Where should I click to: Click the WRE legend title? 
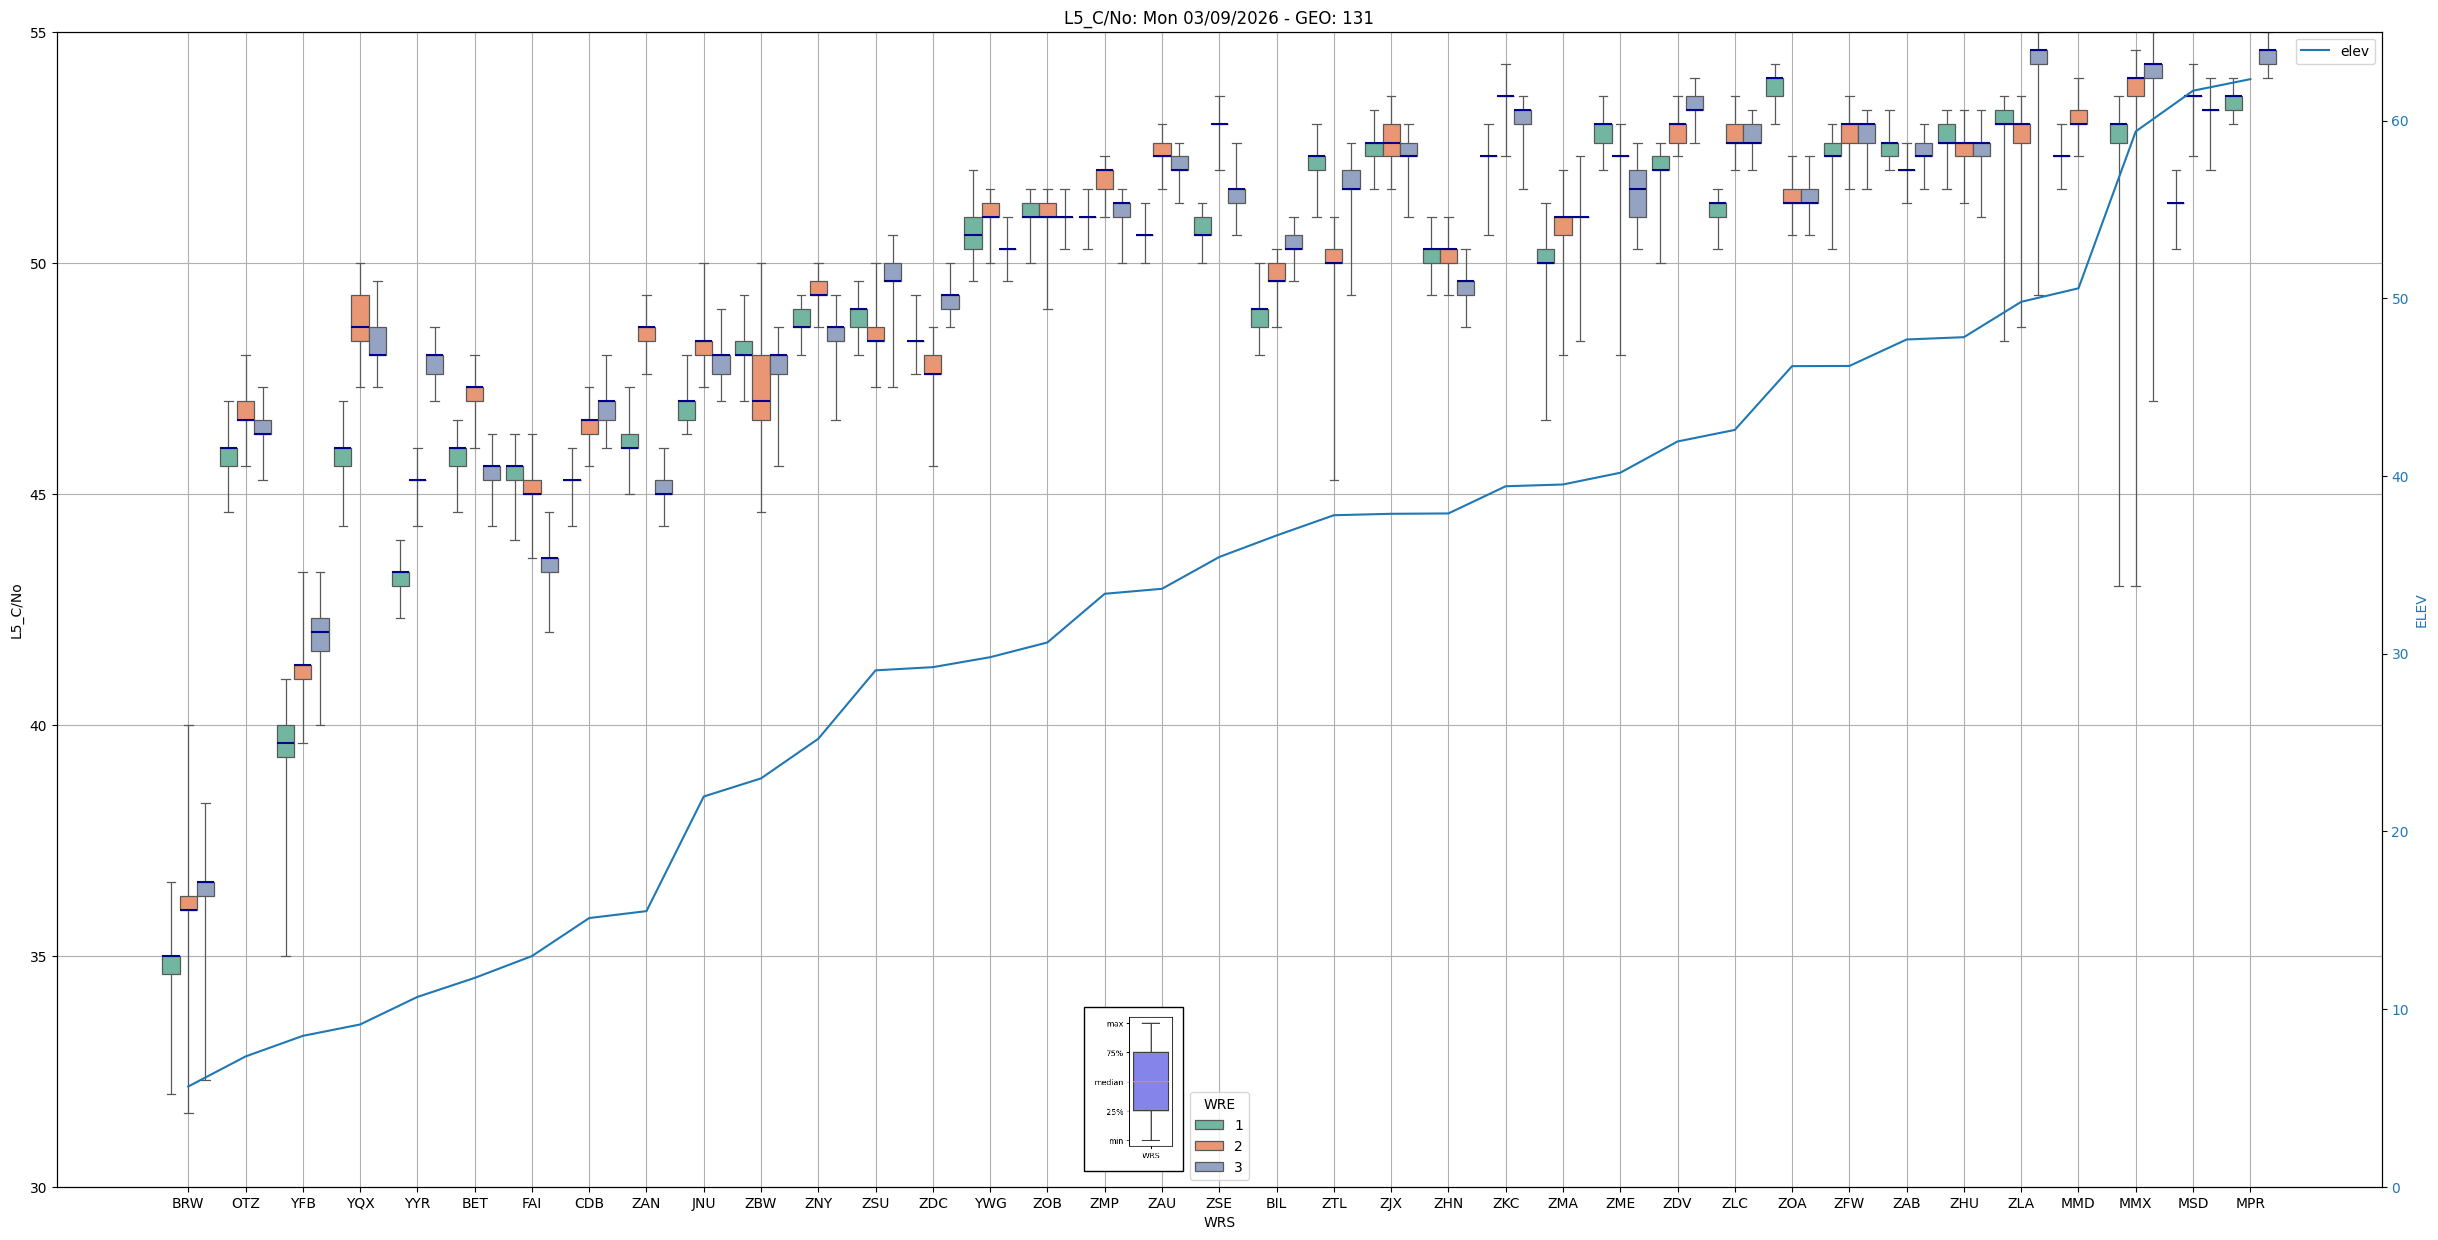tap(1219, 1104)
